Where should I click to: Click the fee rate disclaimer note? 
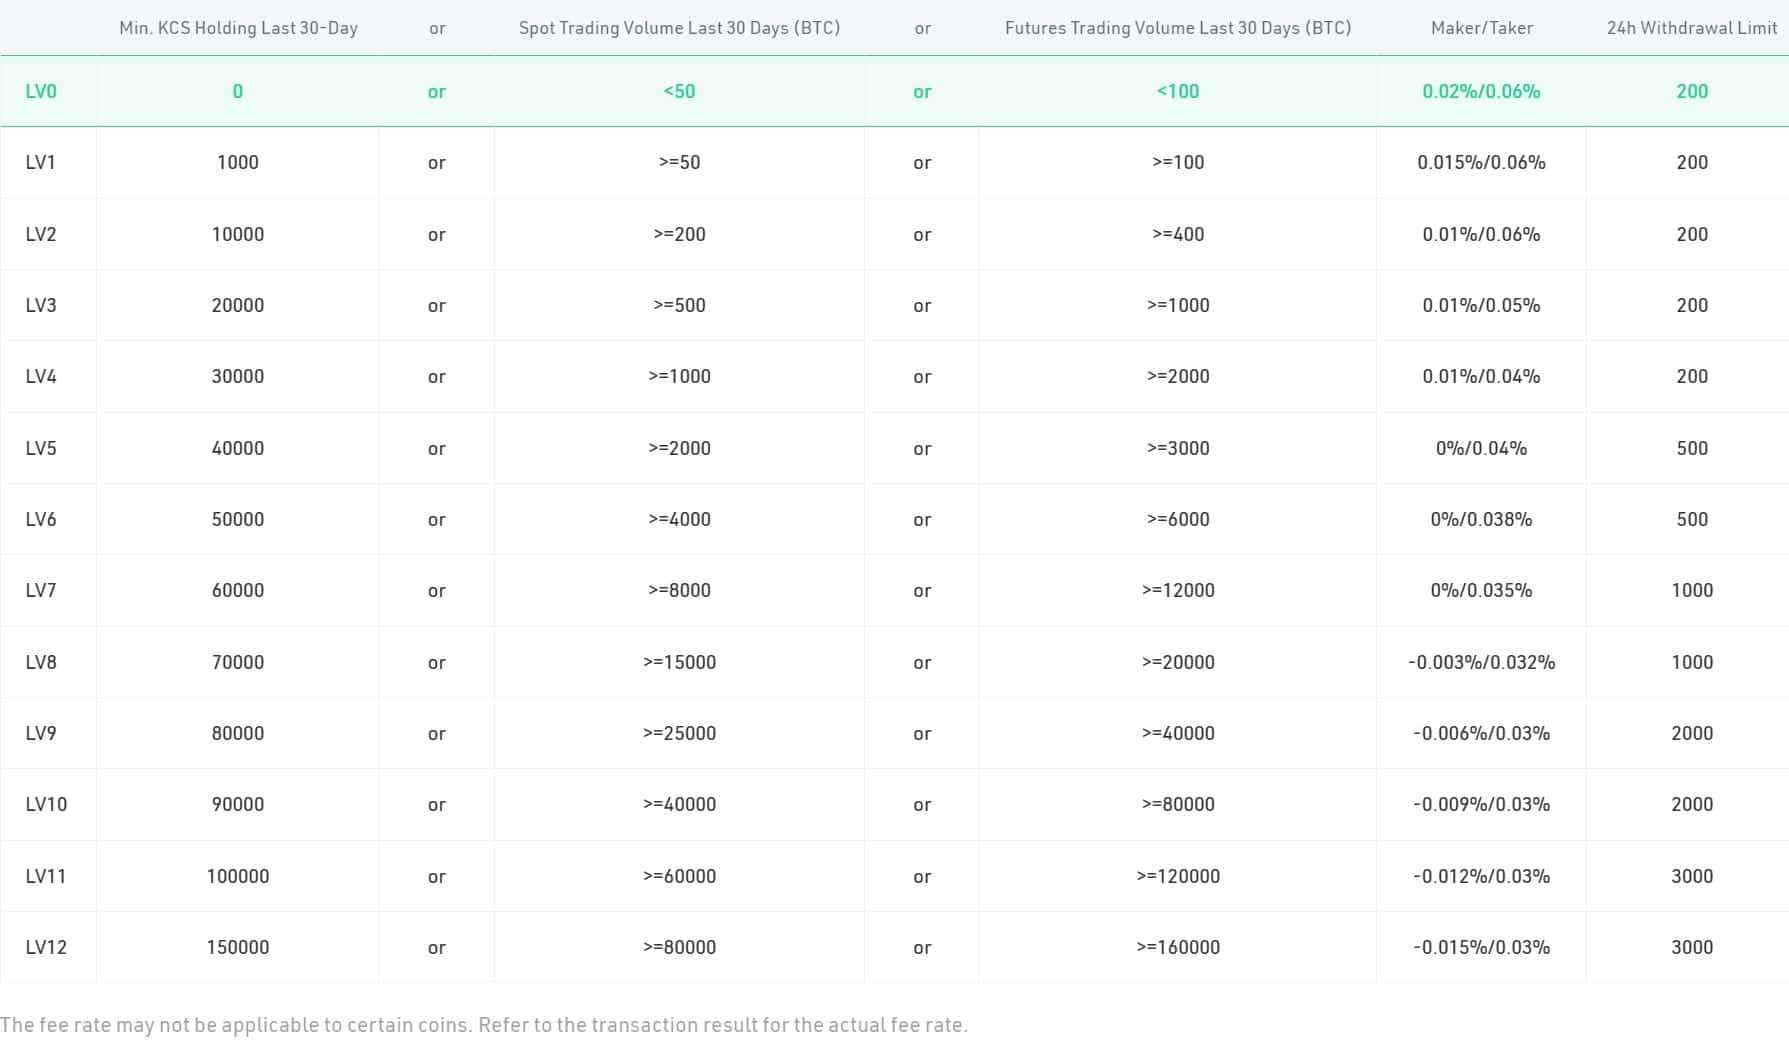[x=484, y=1025]
